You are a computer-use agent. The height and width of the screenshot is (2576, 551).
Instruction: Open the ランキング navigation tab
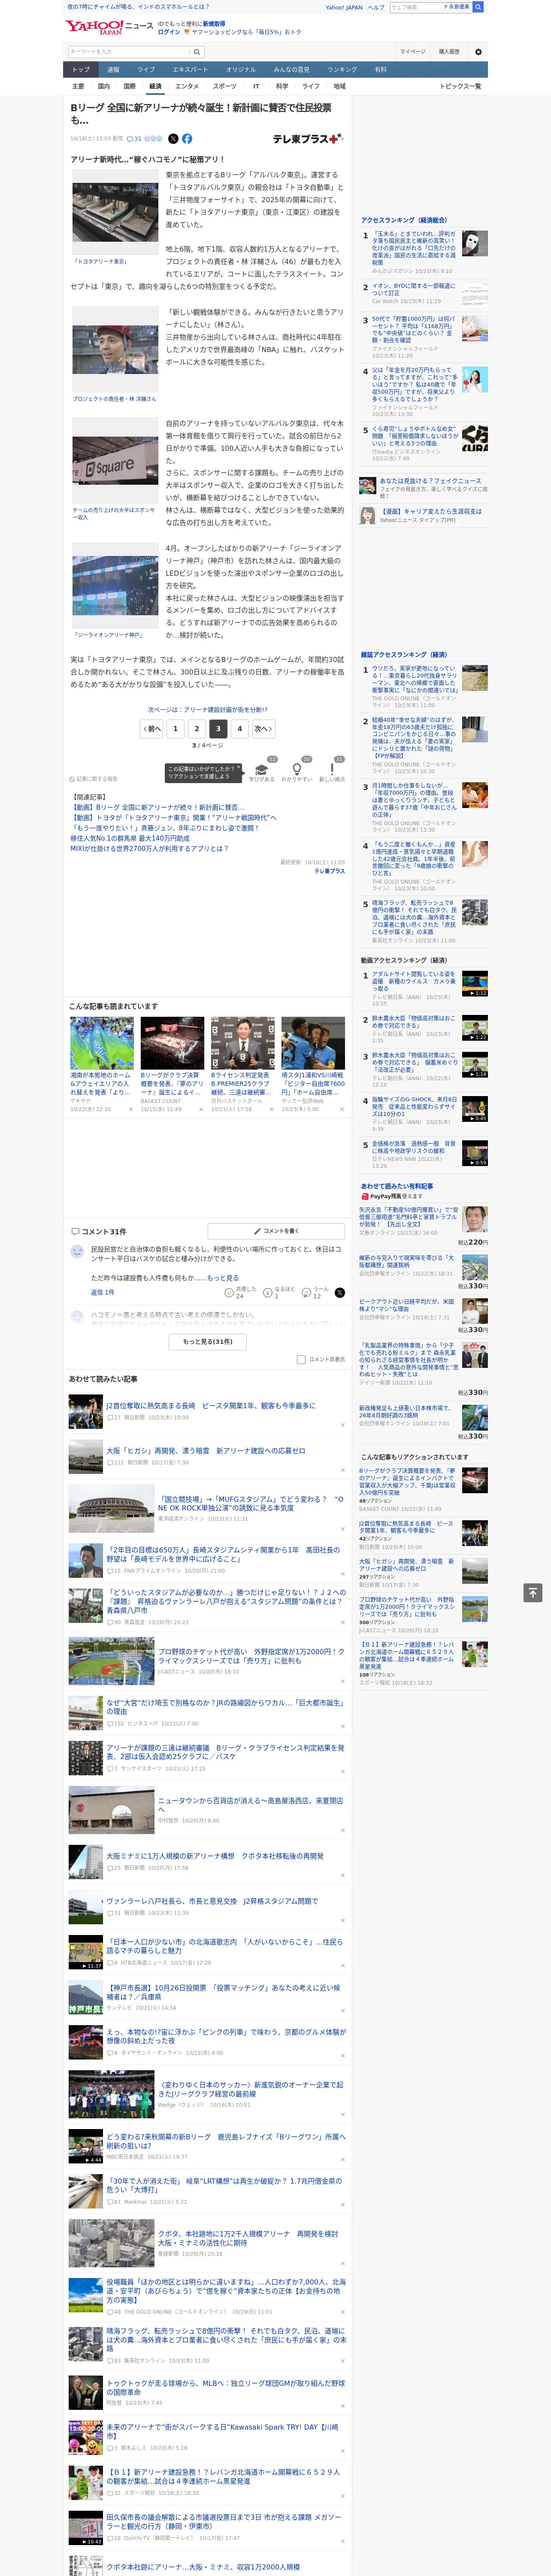click(342, 70)
